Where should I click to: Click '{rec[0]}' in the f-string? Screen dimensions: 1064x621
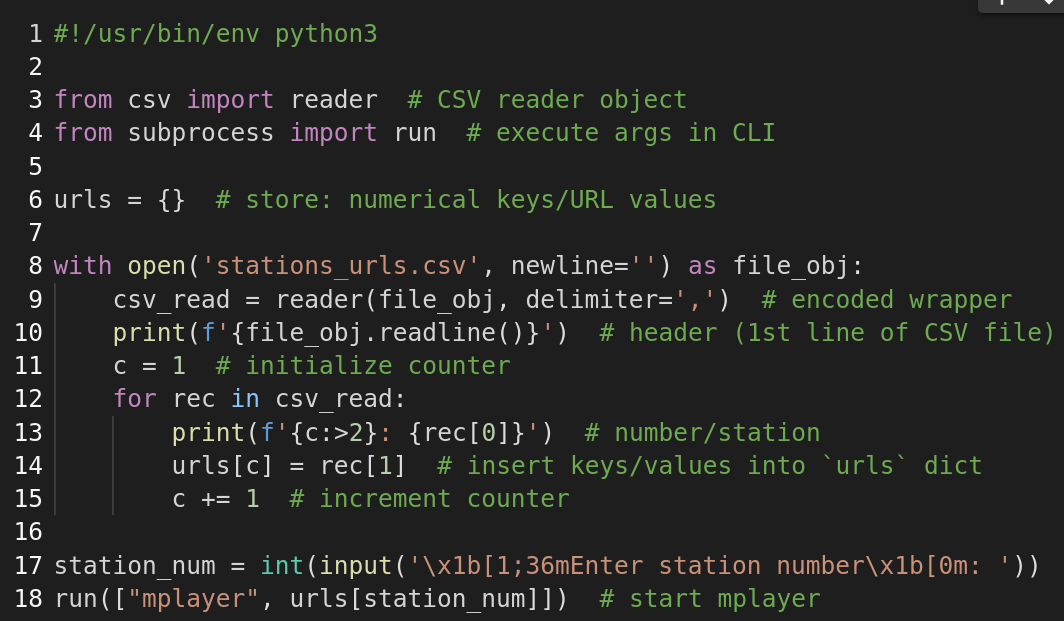(466, 432)
